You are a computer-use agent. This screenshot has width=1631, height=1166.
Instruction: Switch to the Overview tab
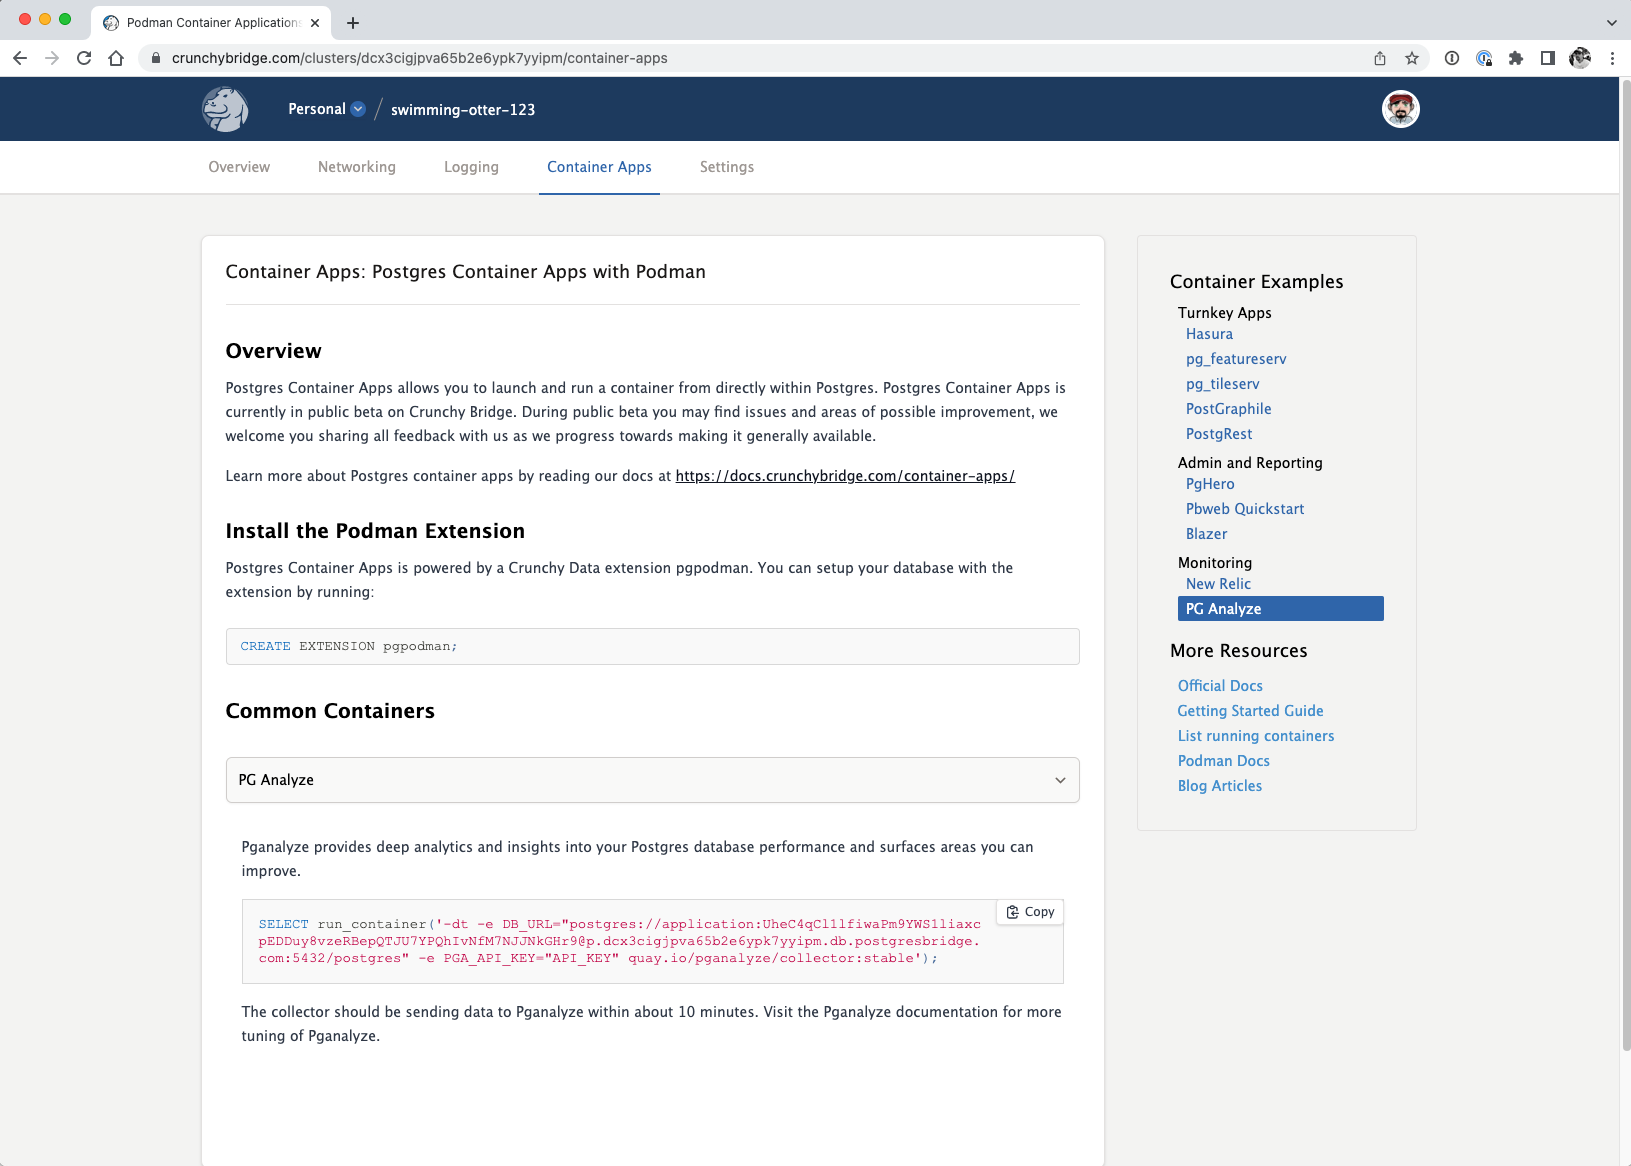point(239,167)
